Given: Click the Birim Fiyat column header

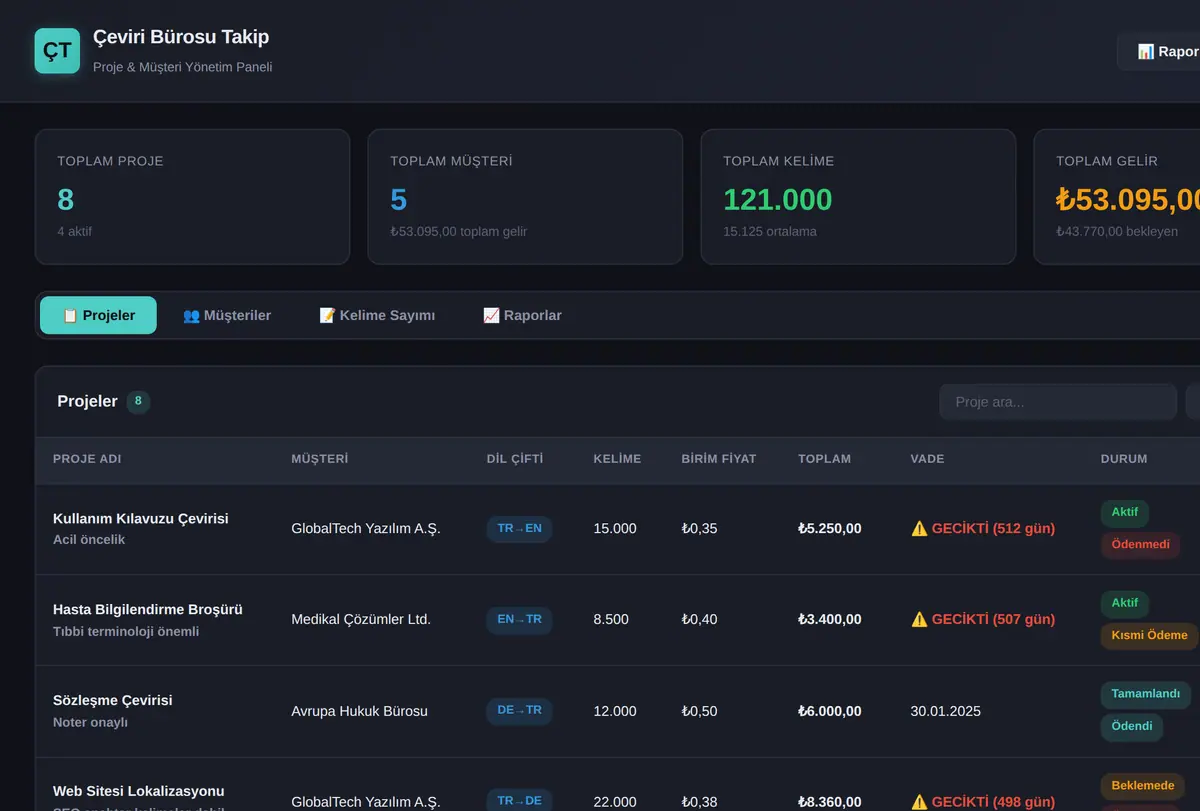Looking at the screenshot, I should (719, 459).
